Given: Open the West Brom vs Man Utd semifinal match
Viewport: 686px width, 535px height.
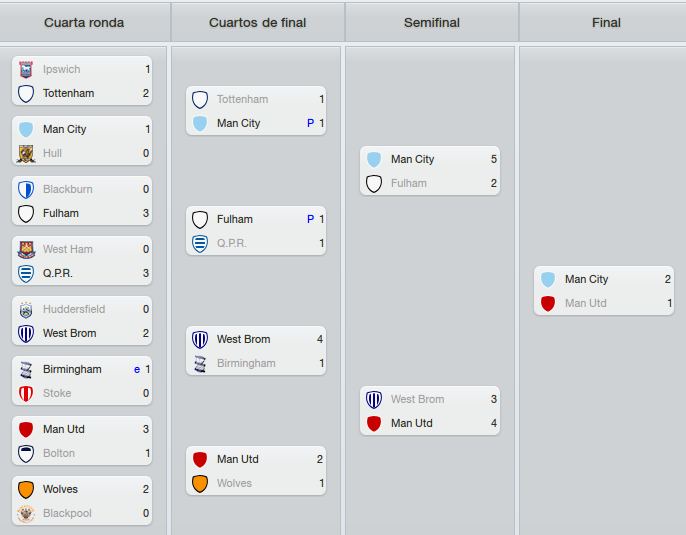Looking at the screenshot, I should tap(430, 411).
